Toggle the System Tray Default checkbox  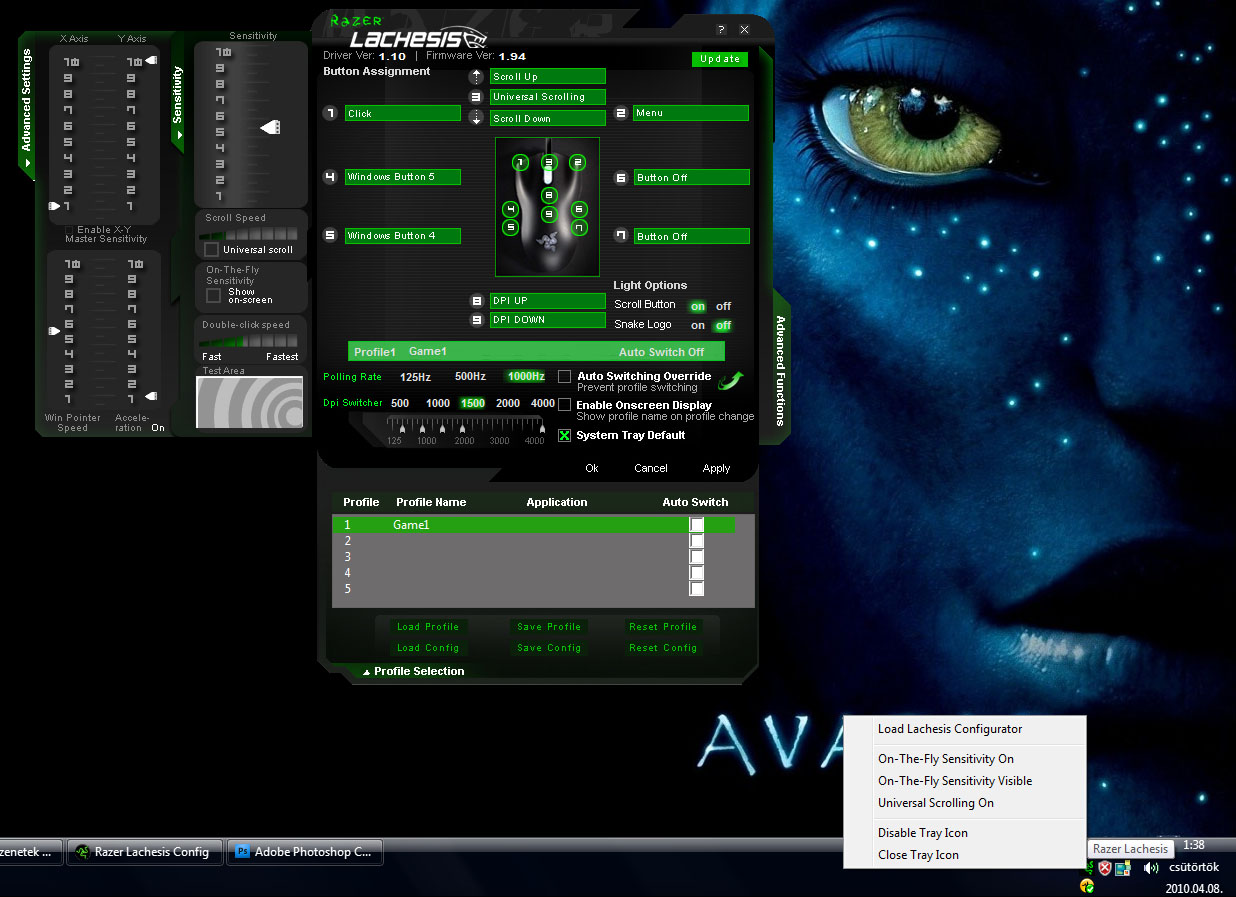(x=564, y=435)
